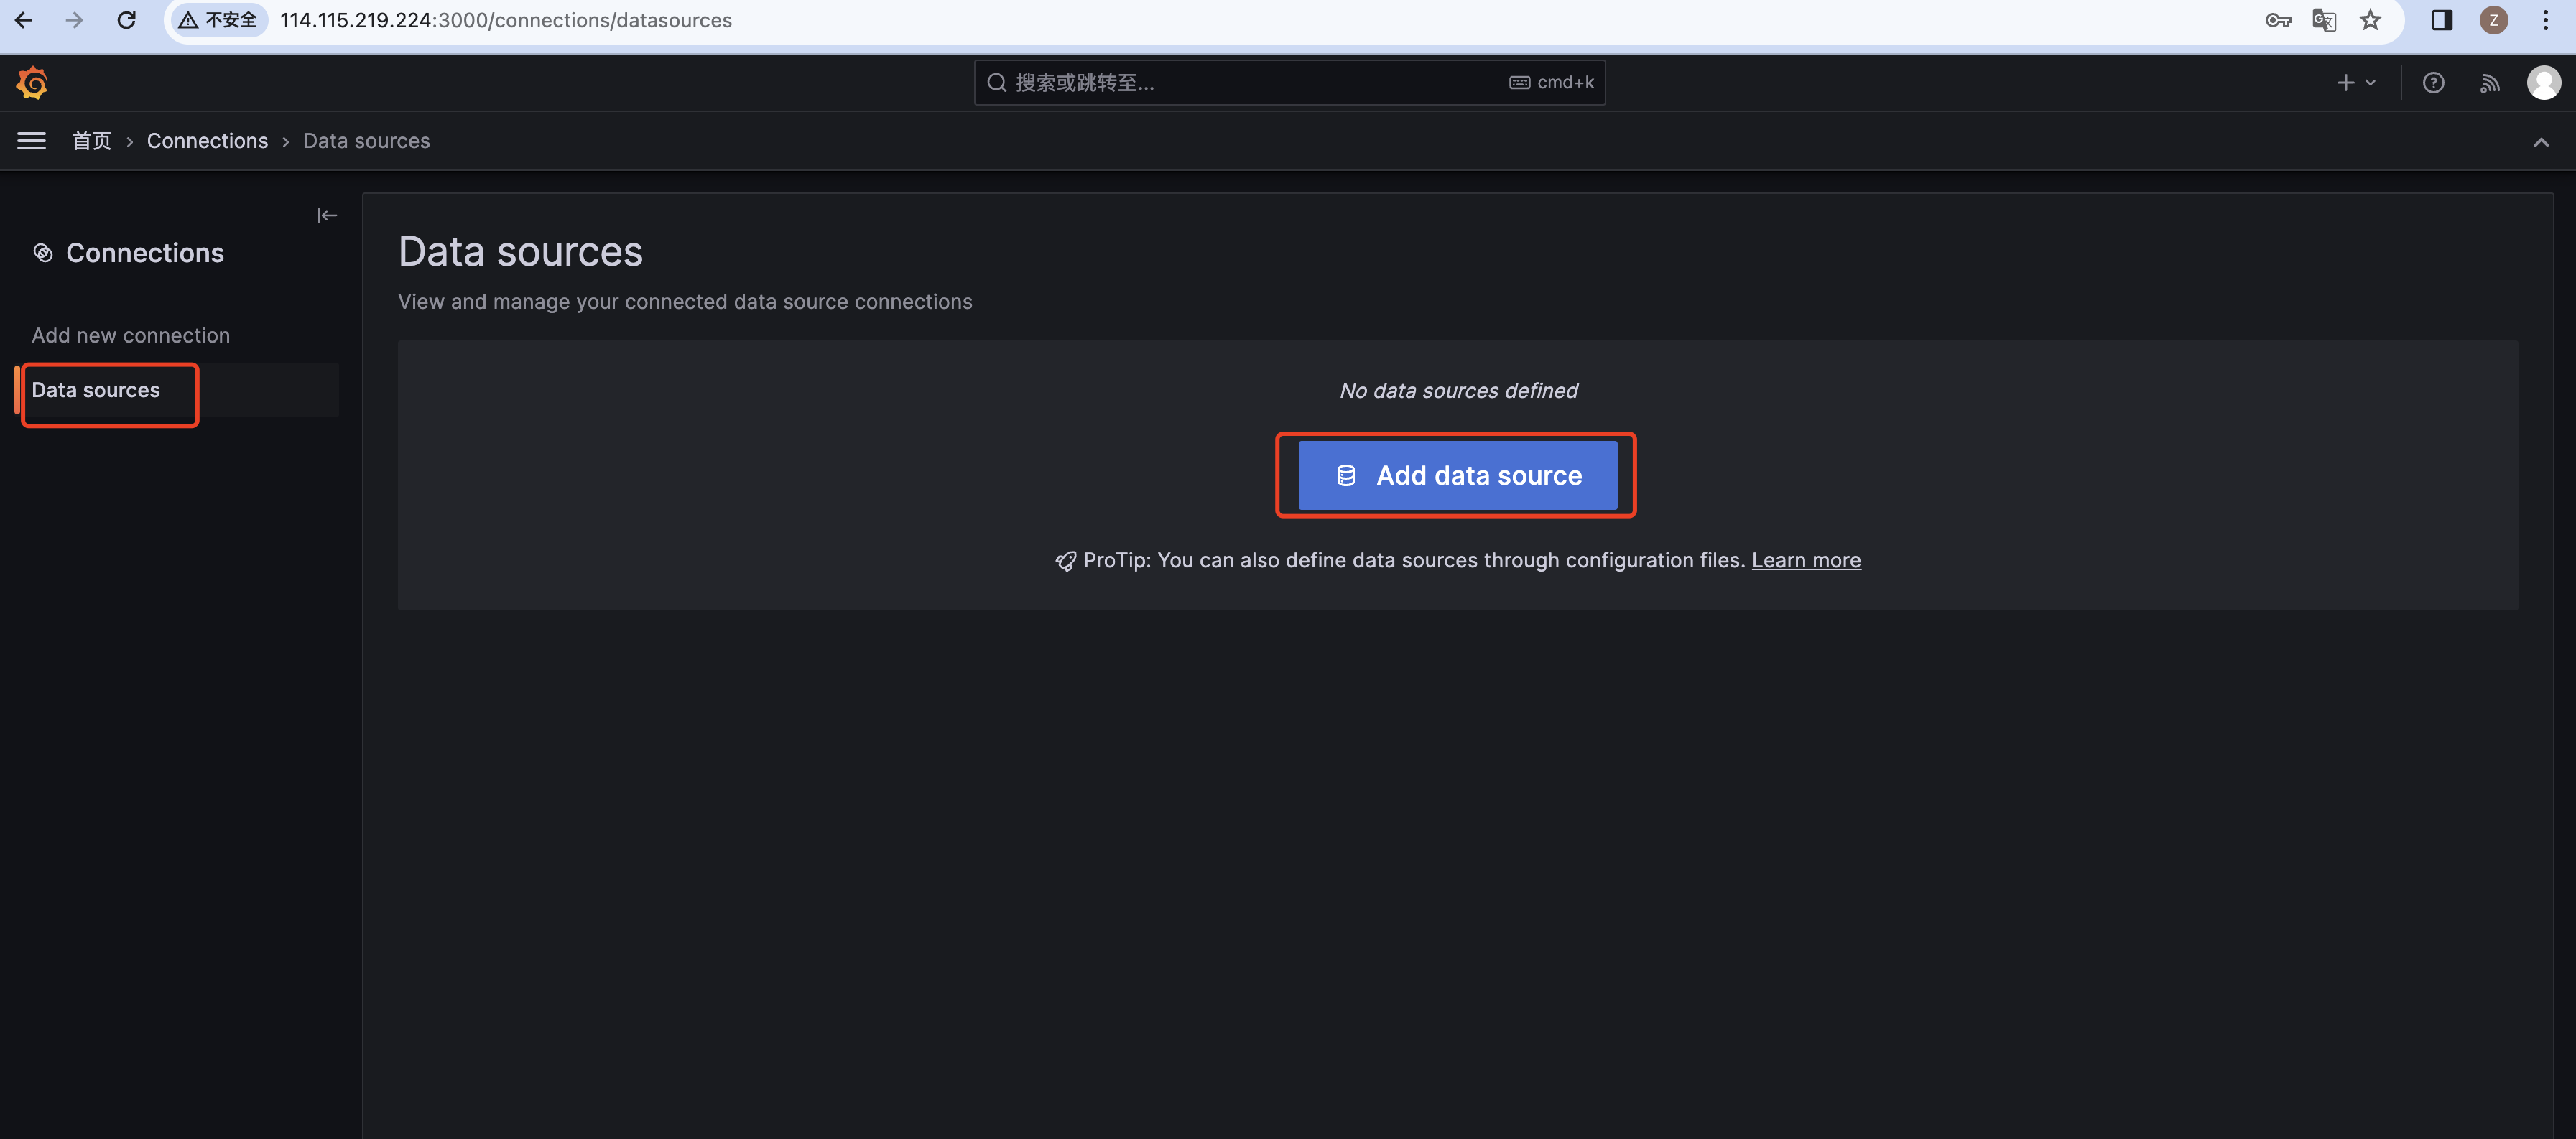Click the browser password key icon
This screenshot has height=1139, width=2576.
(x=2277, y=20)
